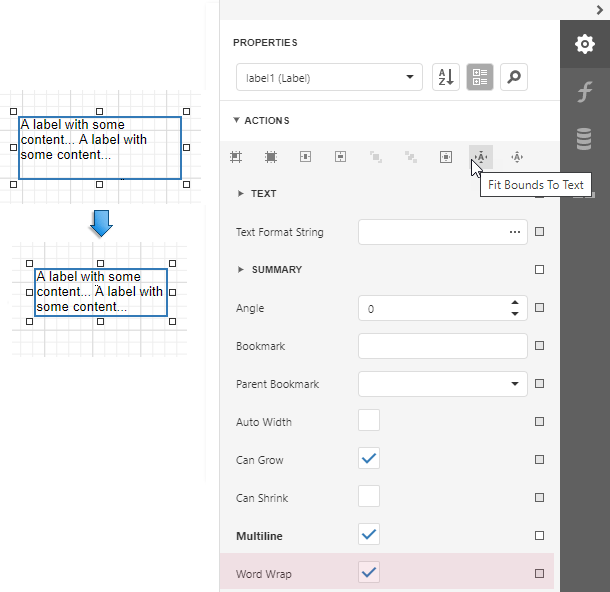The height and width of the screenshot is (592, 610).
Task: Click the Center Vertically action icon
Action: tap(340, 157)
